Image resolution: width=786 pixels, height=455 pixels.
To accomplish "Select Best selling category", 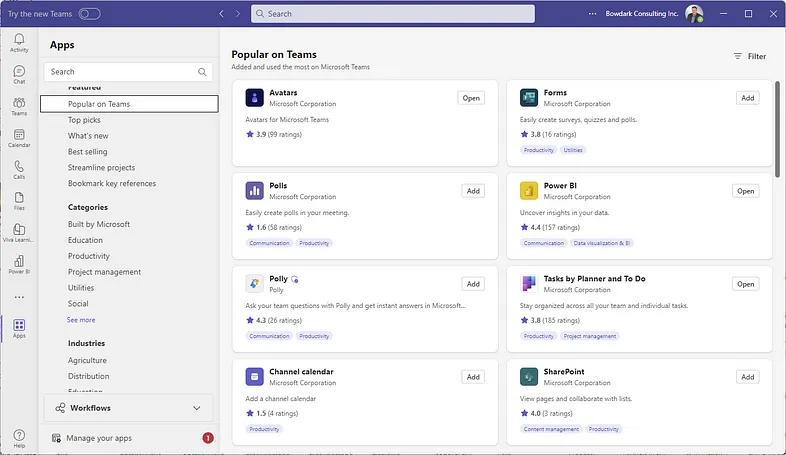I will [88, 151].
